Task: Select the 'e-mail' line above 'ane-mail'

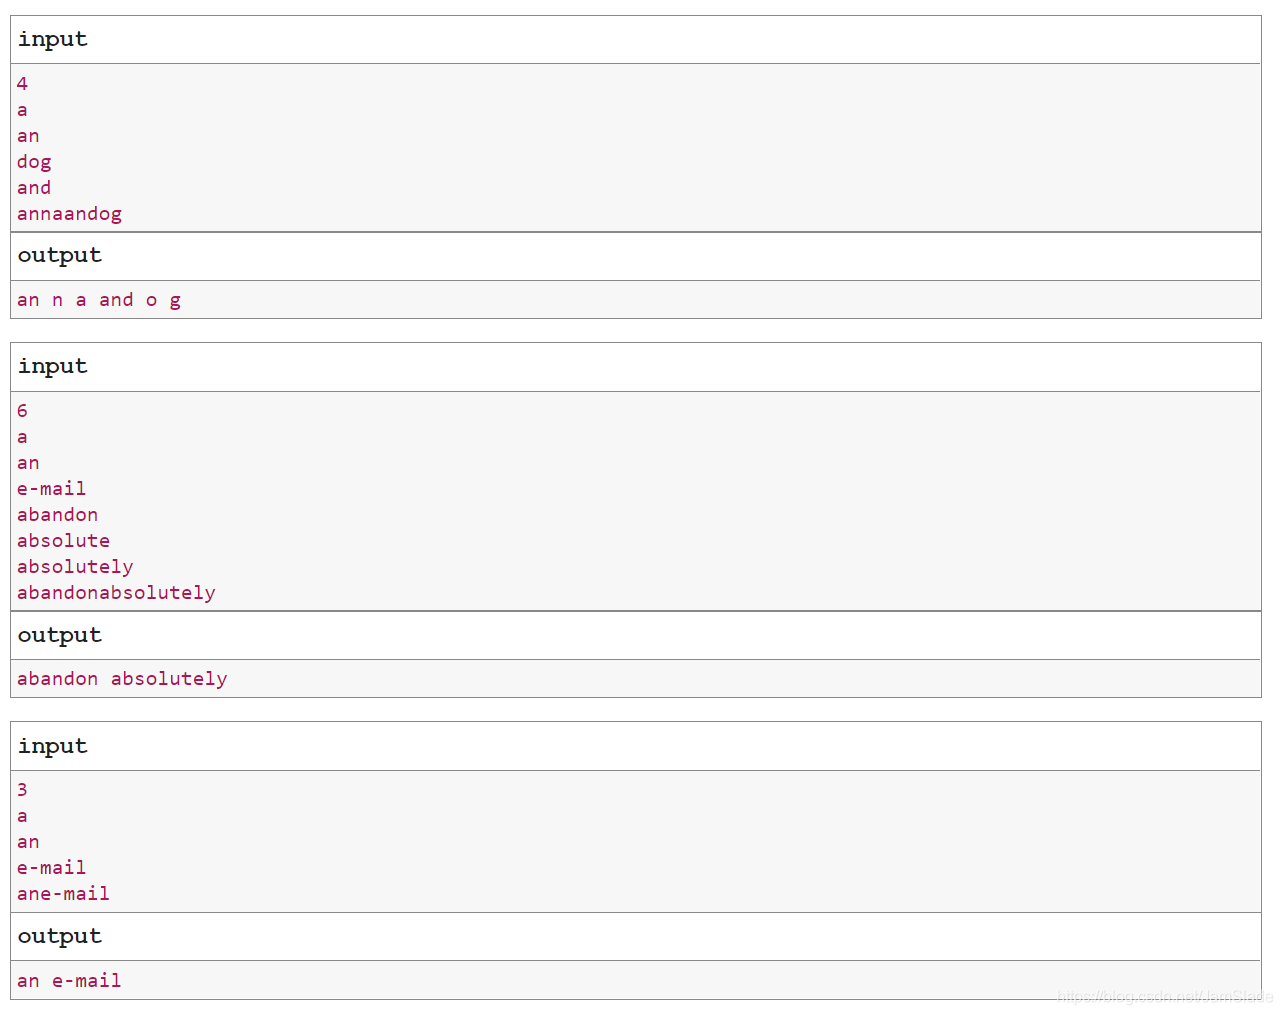Action: pyautogui.click(x=51, y=868)
